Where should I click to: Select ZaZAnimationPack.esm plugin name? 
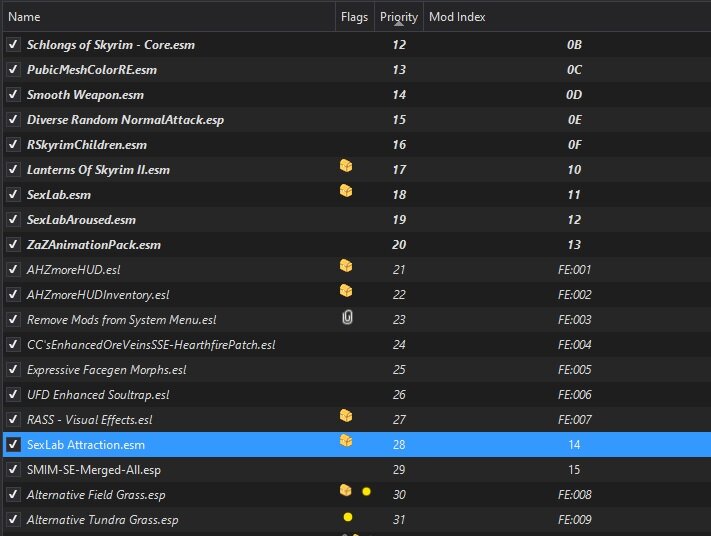[x=93, y=245]
